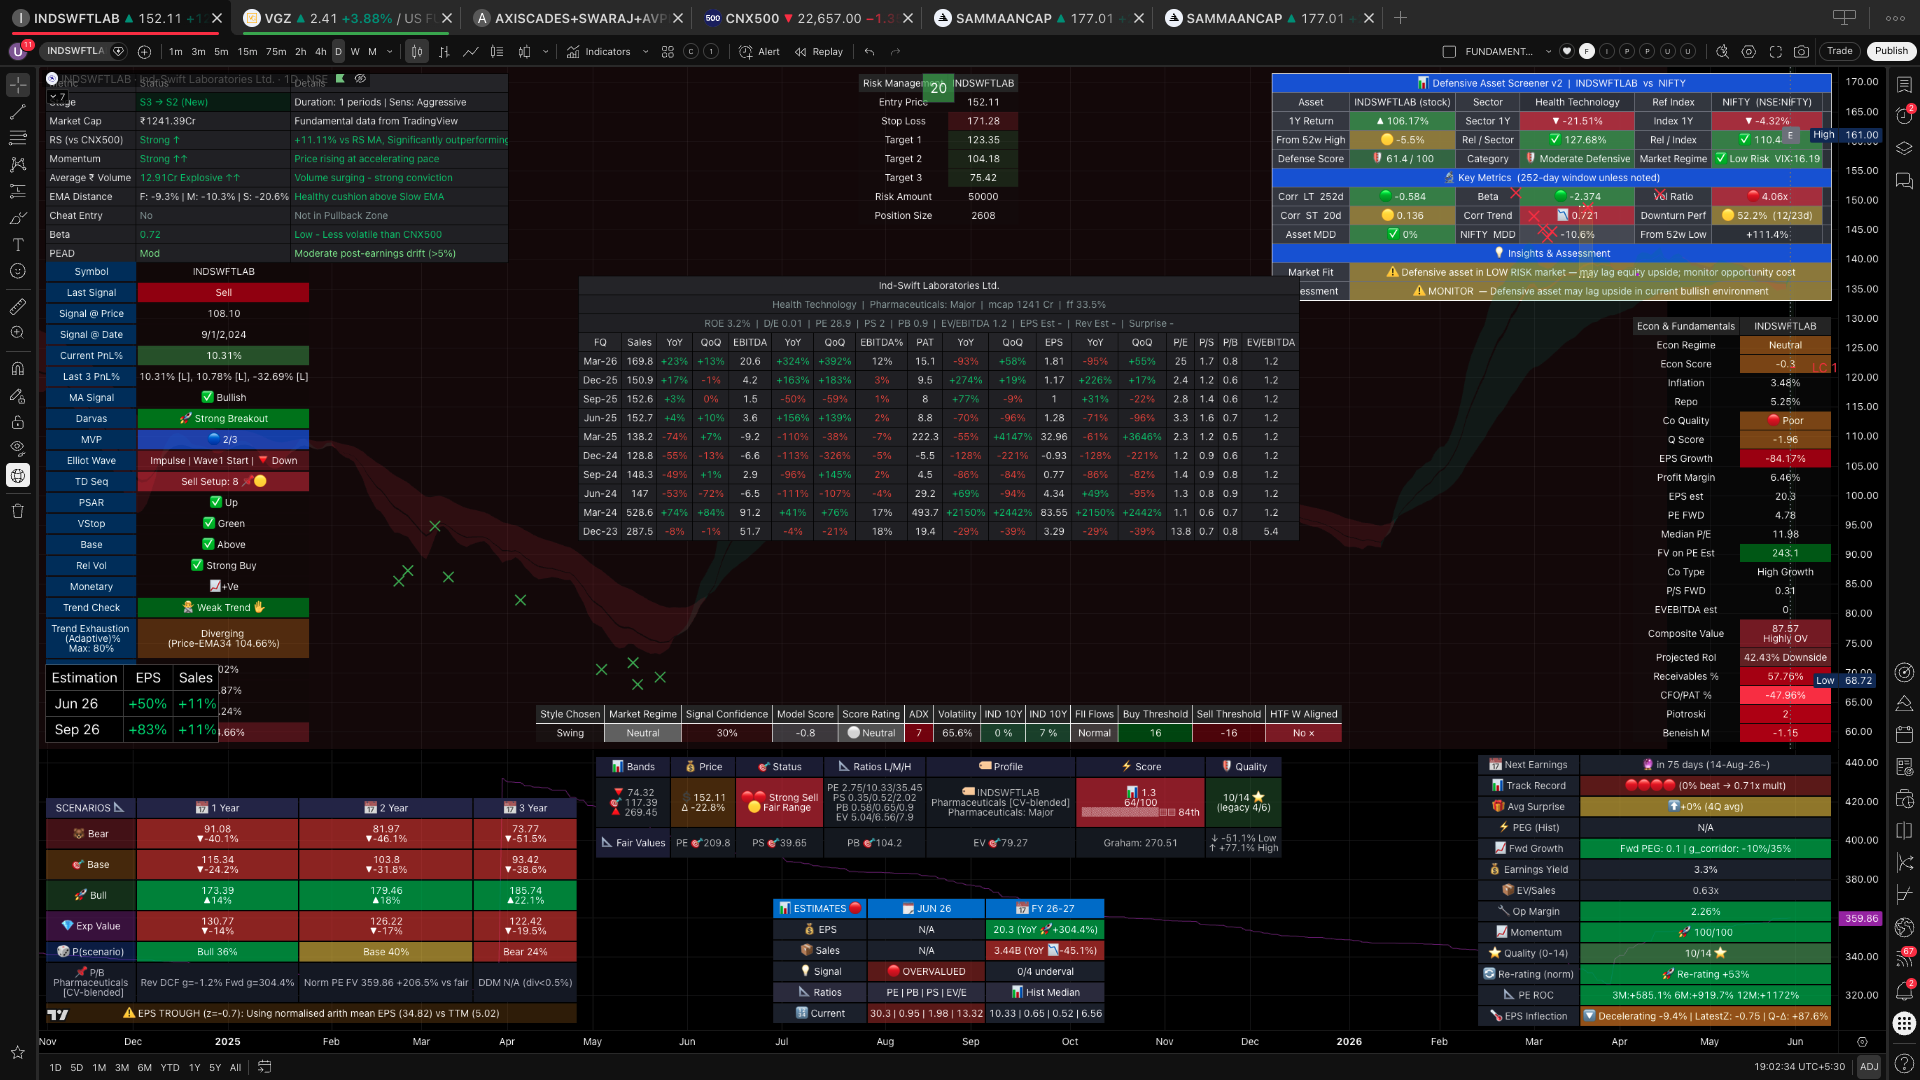Open the chat bubbles panel in right sidebar
This screenshot has width=1920, height=1080.
point(1904,181)
